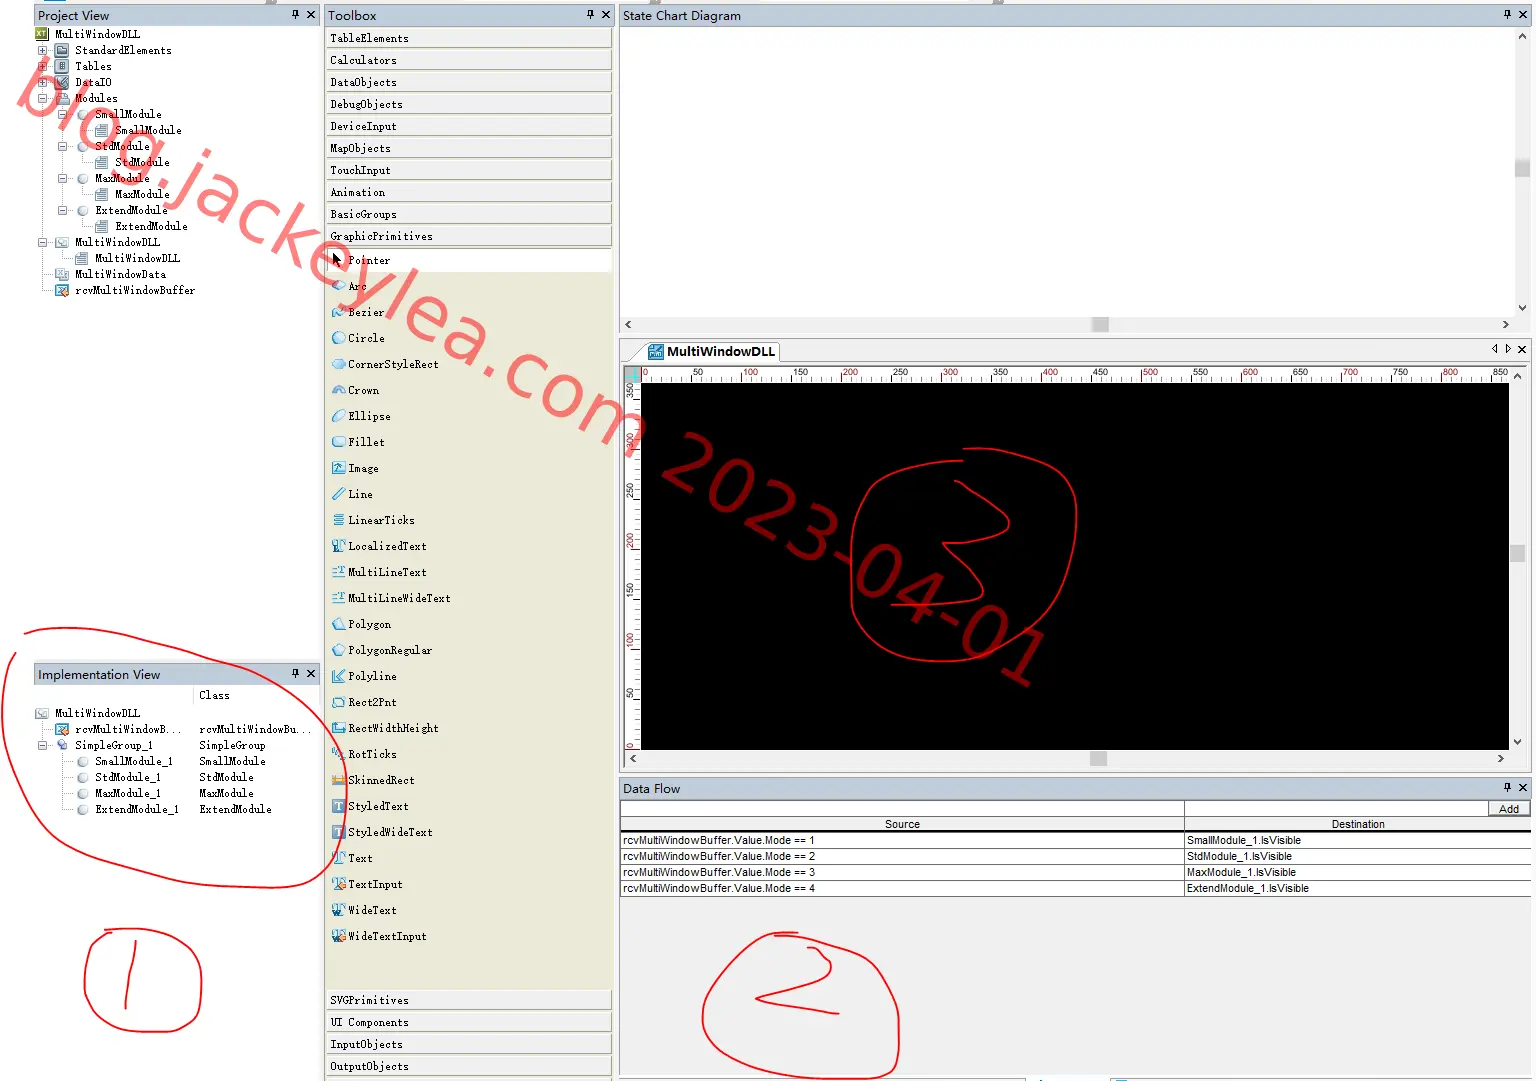The image size is (1536, 1081).
Task: Expand the Tables tree node
Action: [42, 66]
